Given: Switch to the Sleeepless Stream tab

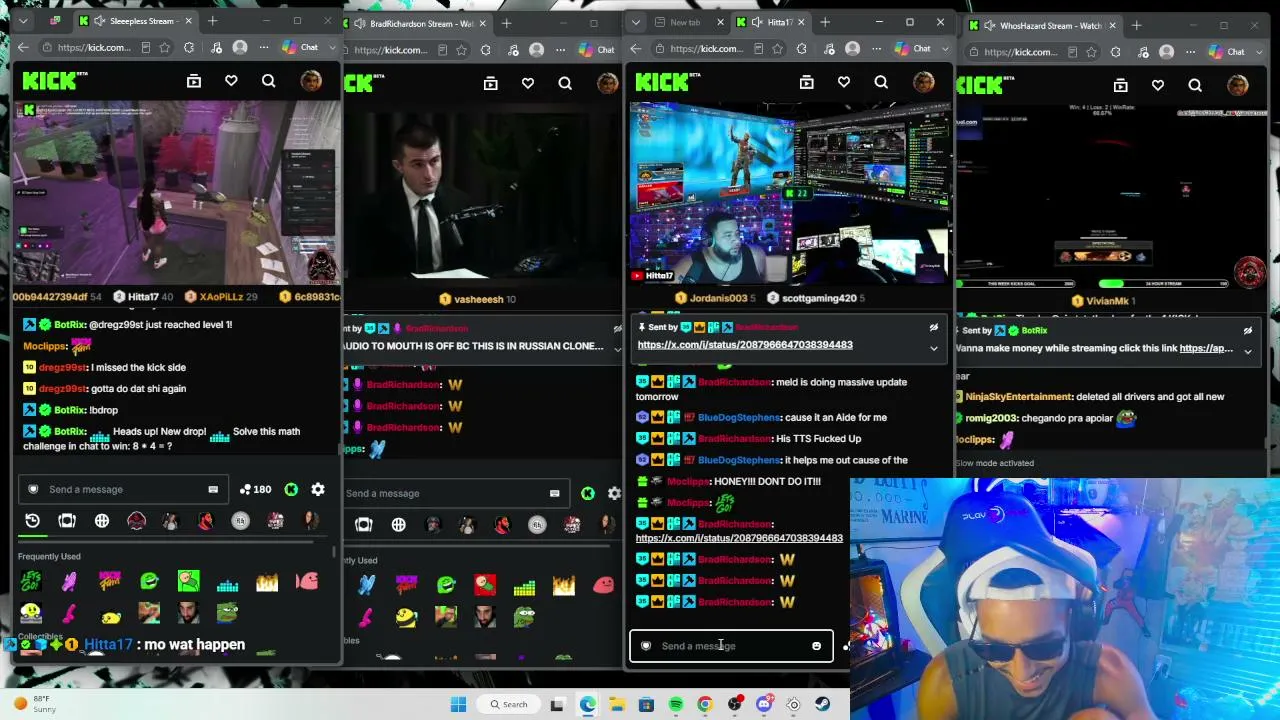Looking at the screenshot, I should click(134, 21).
